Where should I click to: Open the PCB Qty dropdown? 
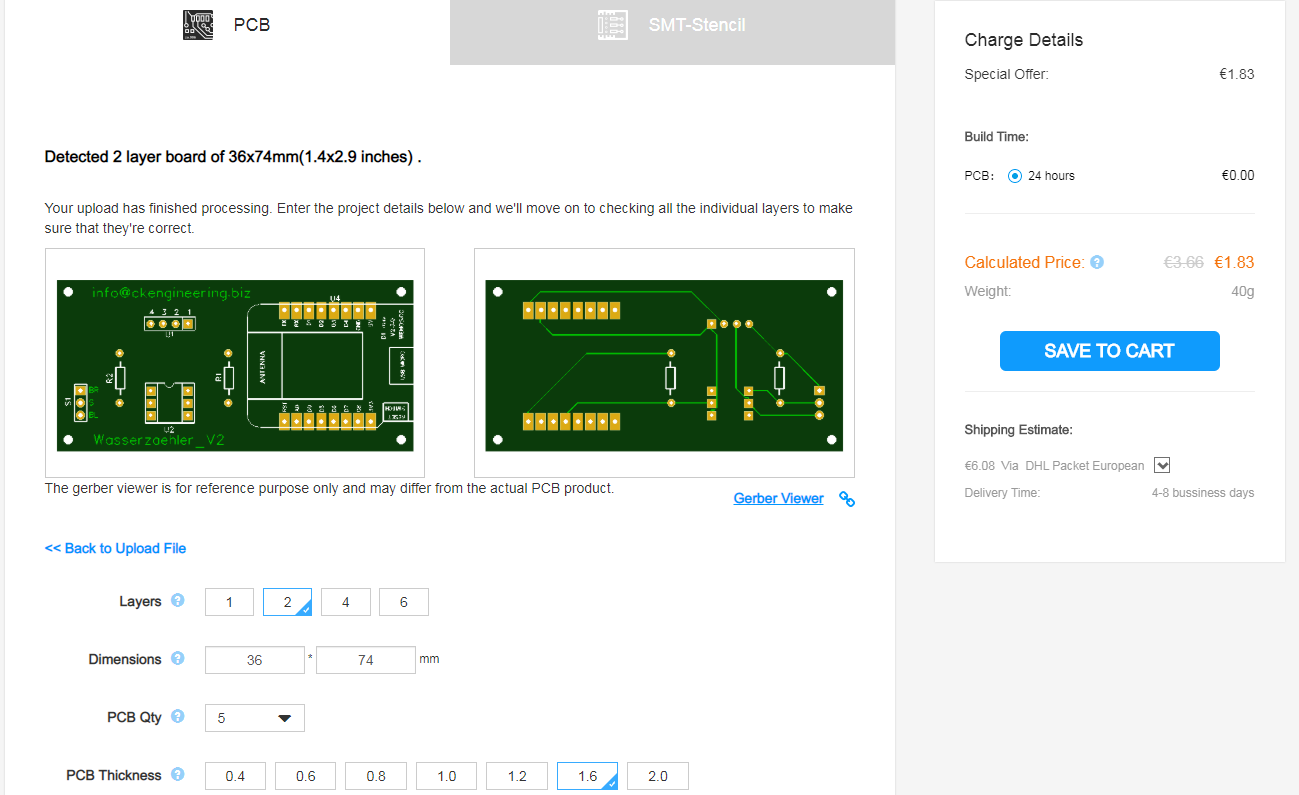pyautogui.click(x=255, y=718)
